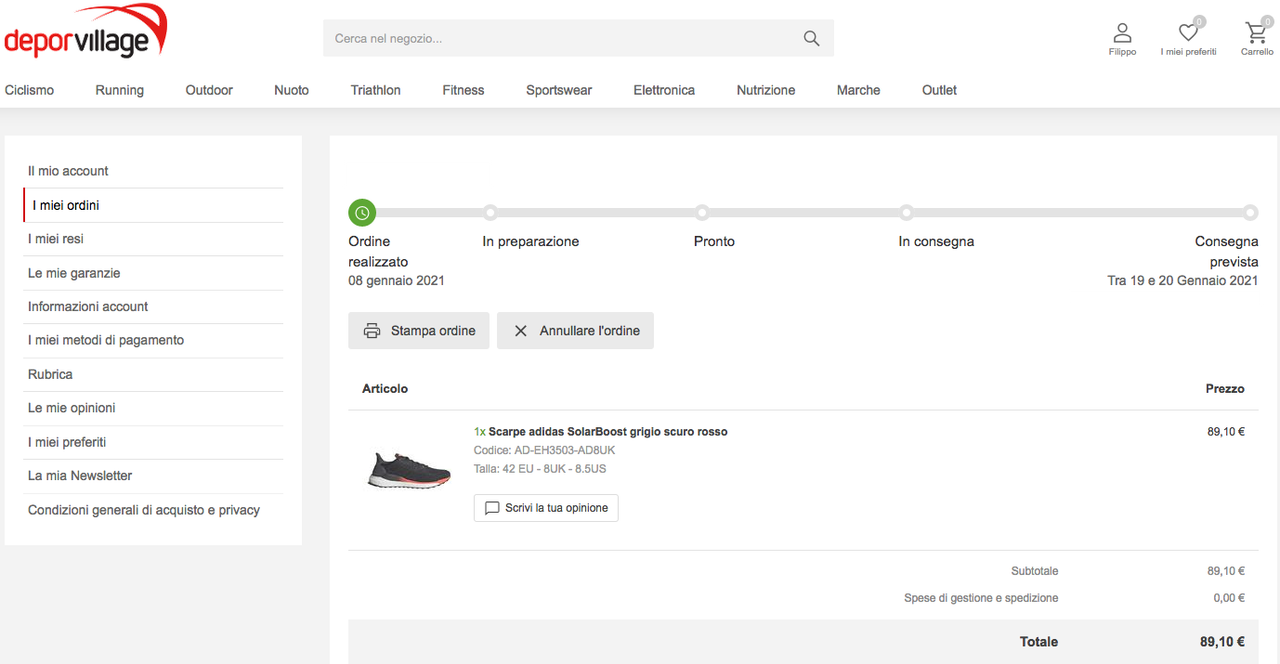The width and height of the screenshot is (1280, 664).
Task: Click the Talla: 42 EU - 8UK - 8.5US text
Action: (540, 469)
